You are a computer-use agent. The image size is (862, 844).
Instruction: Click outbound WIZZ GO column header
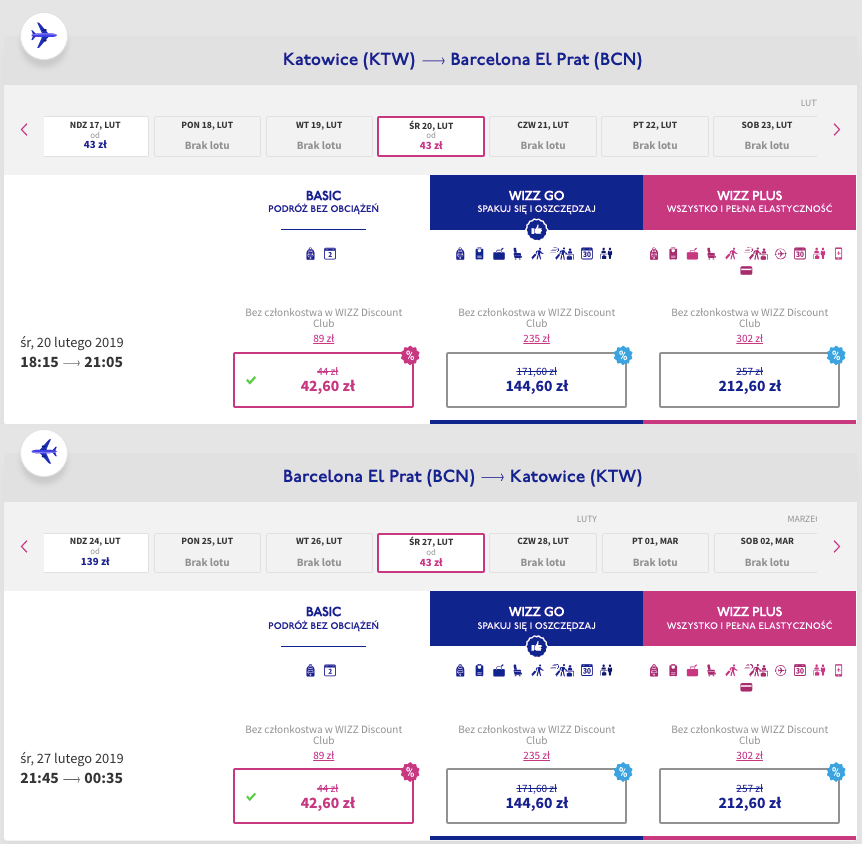click(537, 202)
